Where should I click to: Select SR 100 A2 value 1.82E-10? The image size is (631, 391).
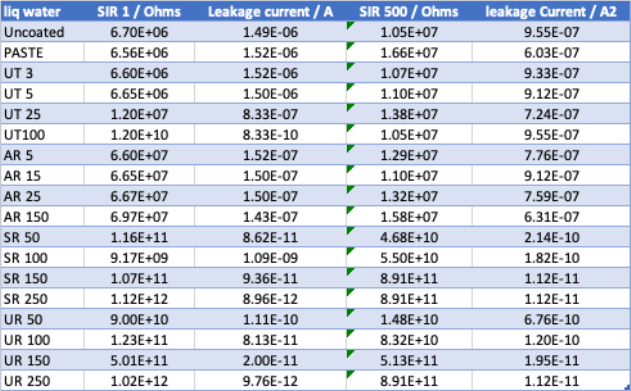[552, 258]
